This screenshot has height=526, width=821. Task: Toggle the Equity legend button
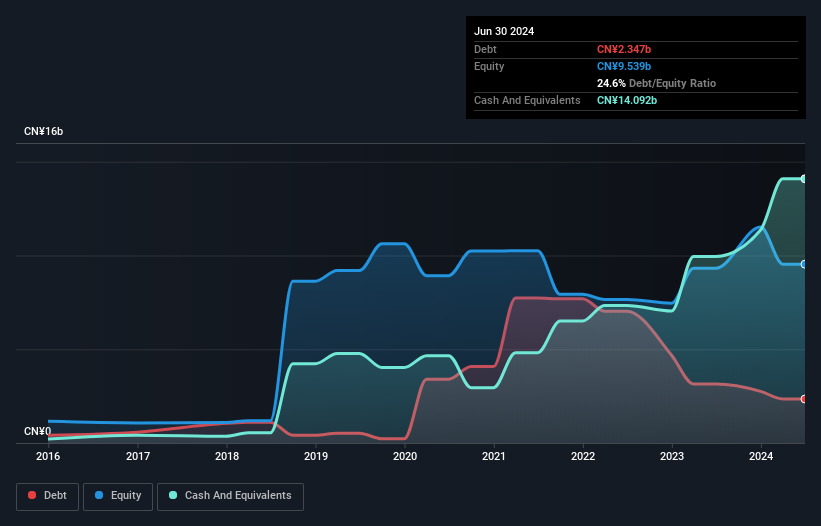point(118,496)
